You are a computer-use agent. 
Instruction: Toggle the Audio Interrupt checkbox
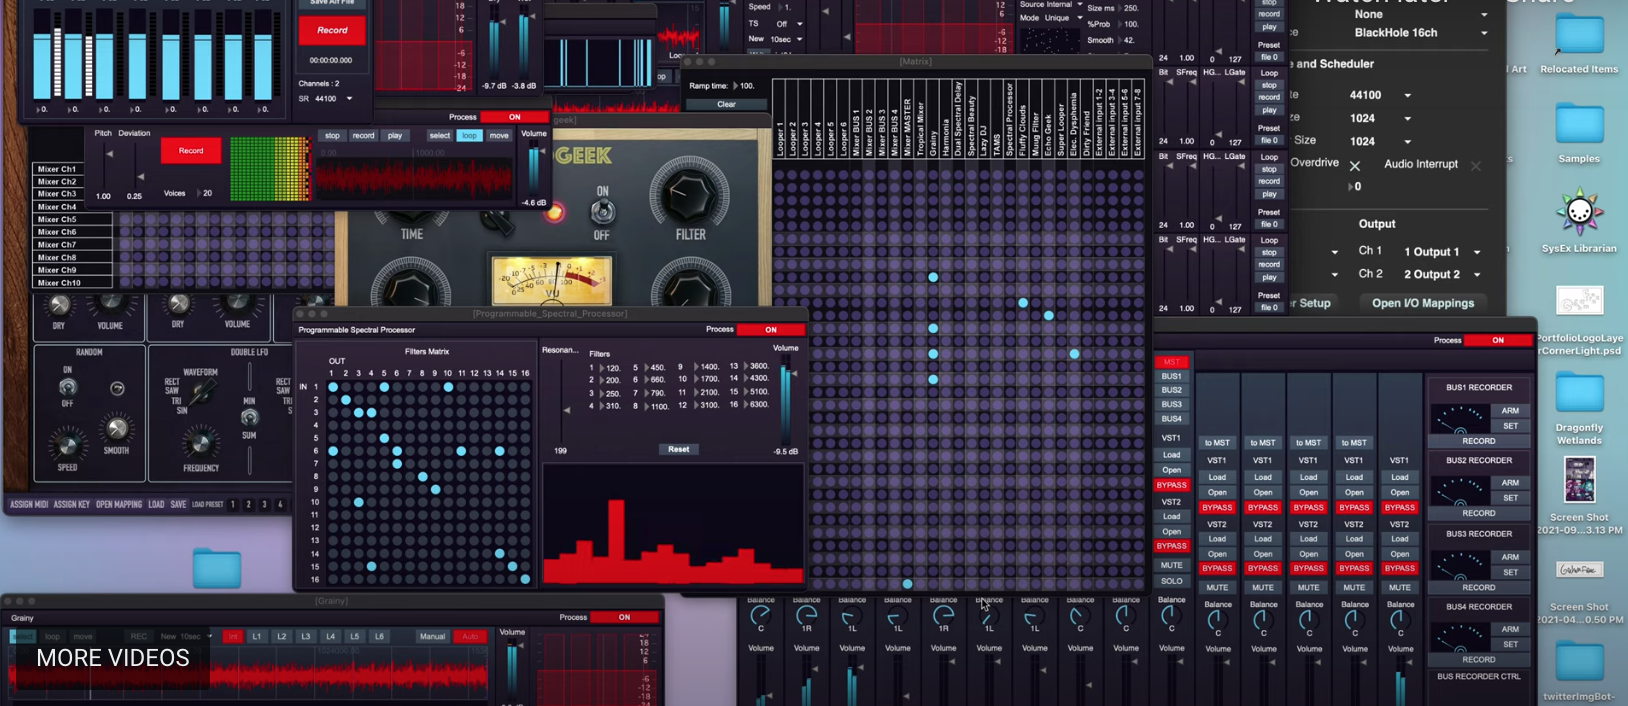[1476, 165]
